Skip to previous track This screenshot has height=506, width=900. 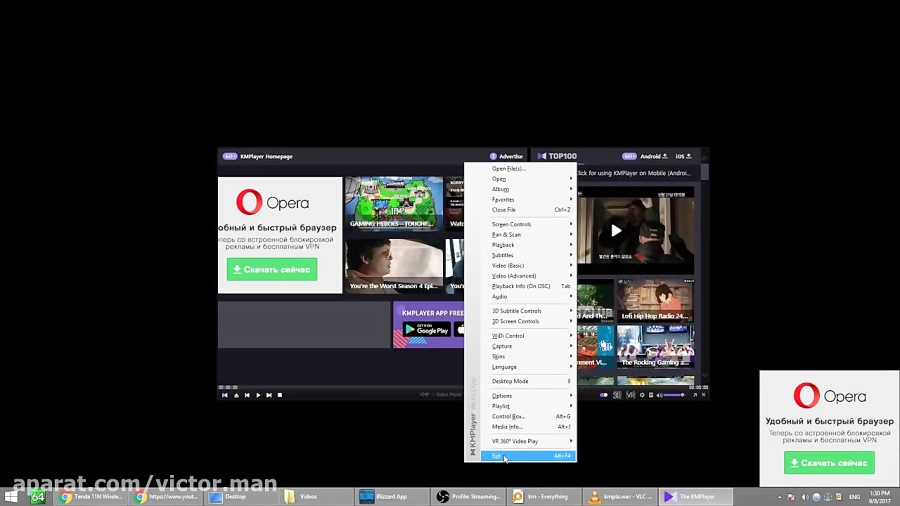click(247, 395)
